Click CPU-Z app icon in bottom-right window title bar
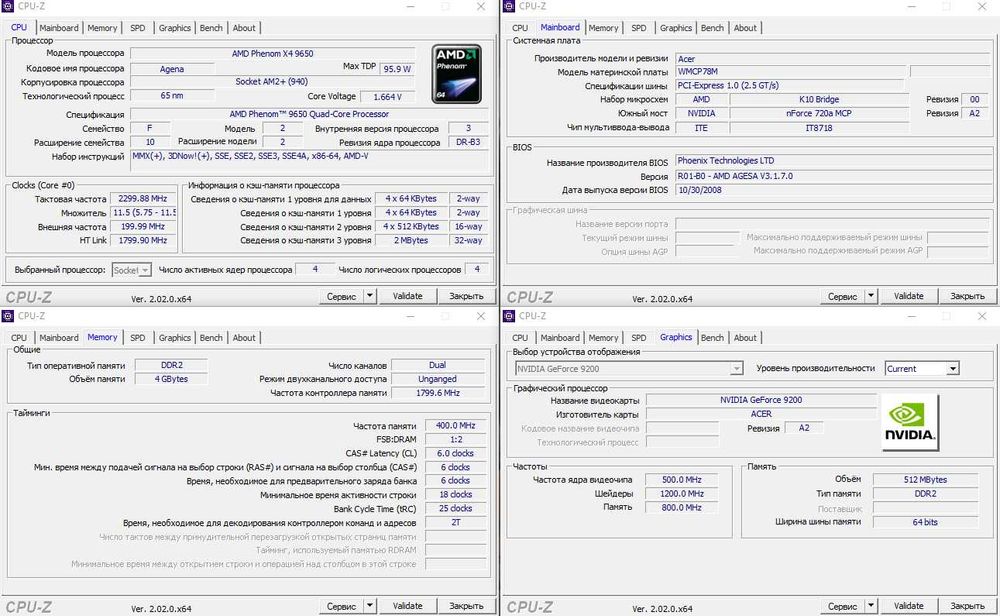 pos(509,316)
